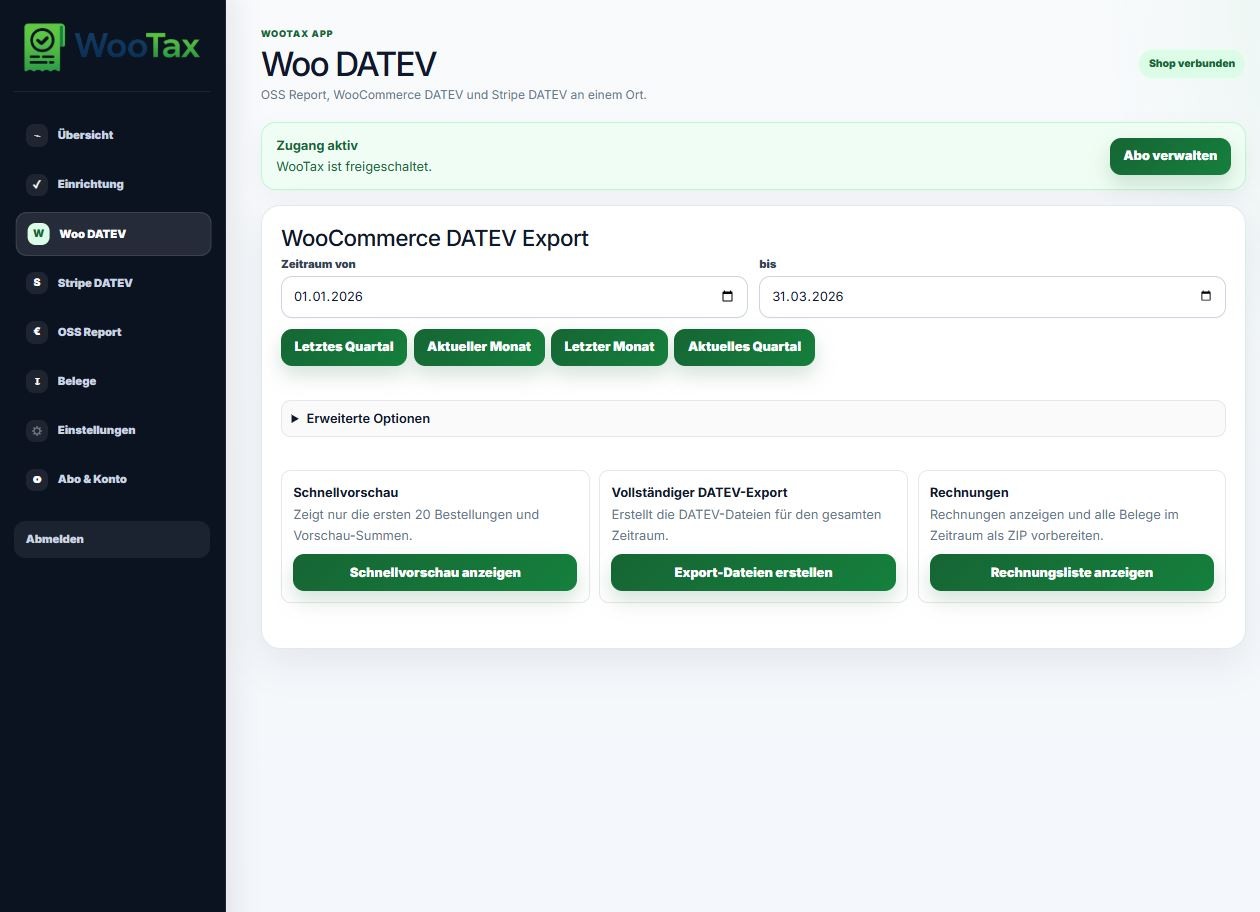Click the Stripe DATEV 'S' icon
This screenshot has width=1260, height=912.
[37, 283]
